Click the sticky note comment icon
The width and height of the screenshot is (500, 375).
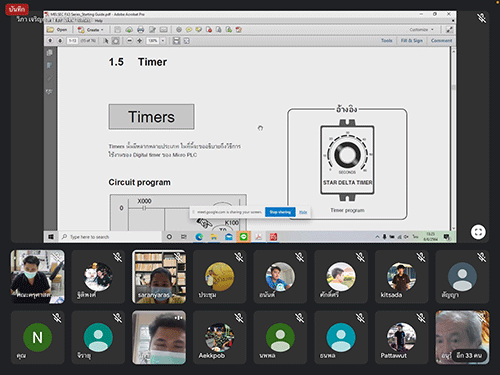tap(189, 30)
